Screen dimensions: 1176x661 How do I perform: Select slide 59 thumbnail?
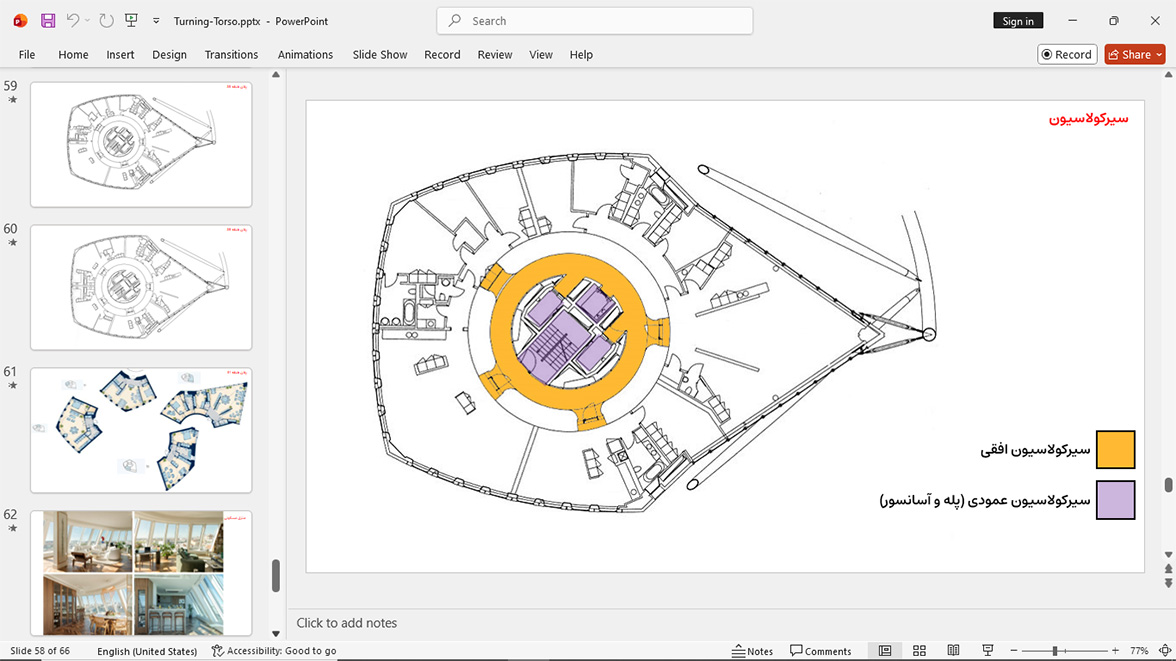coord(141,144)
